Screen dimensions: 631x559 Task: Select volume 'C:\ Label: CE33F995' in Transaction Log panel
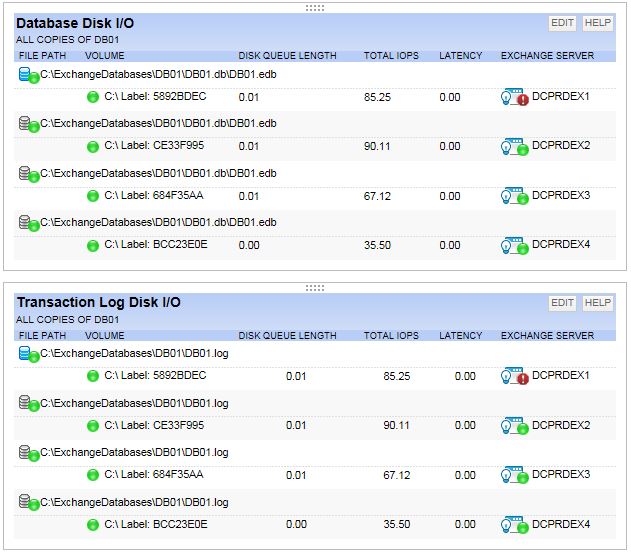(154, 425)
